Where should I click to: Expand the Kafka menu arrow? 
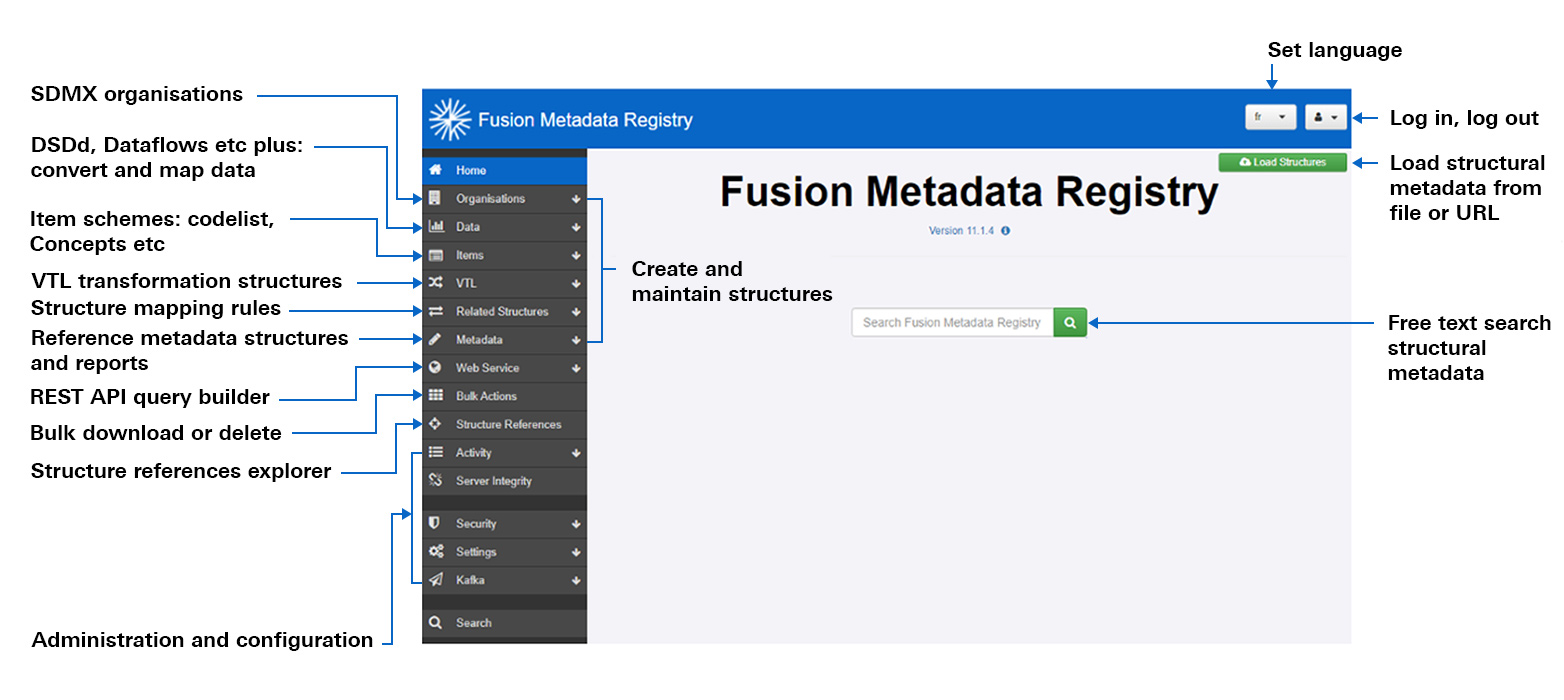(576, 580)
